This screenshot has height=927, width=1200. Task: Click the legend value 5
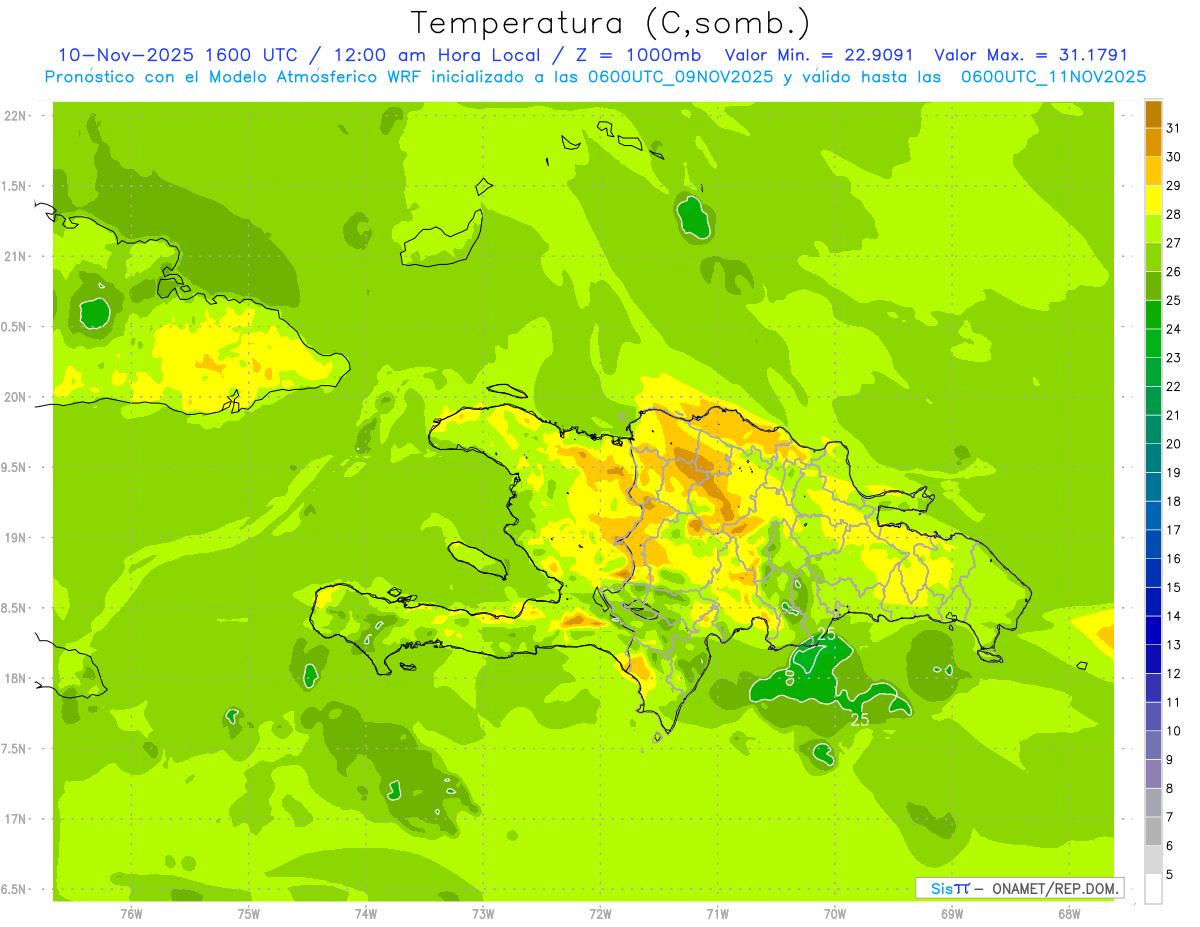click(x=1170, y=876)
